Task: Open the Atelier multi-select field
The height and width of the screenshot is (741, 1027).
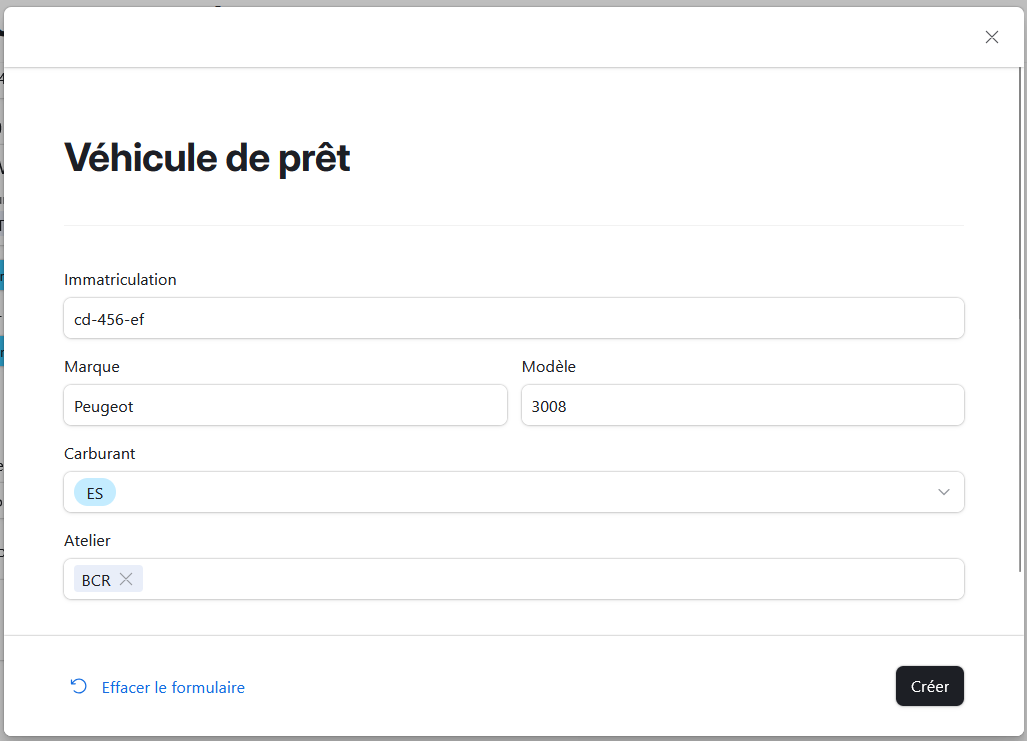Action: pos(550,579)
